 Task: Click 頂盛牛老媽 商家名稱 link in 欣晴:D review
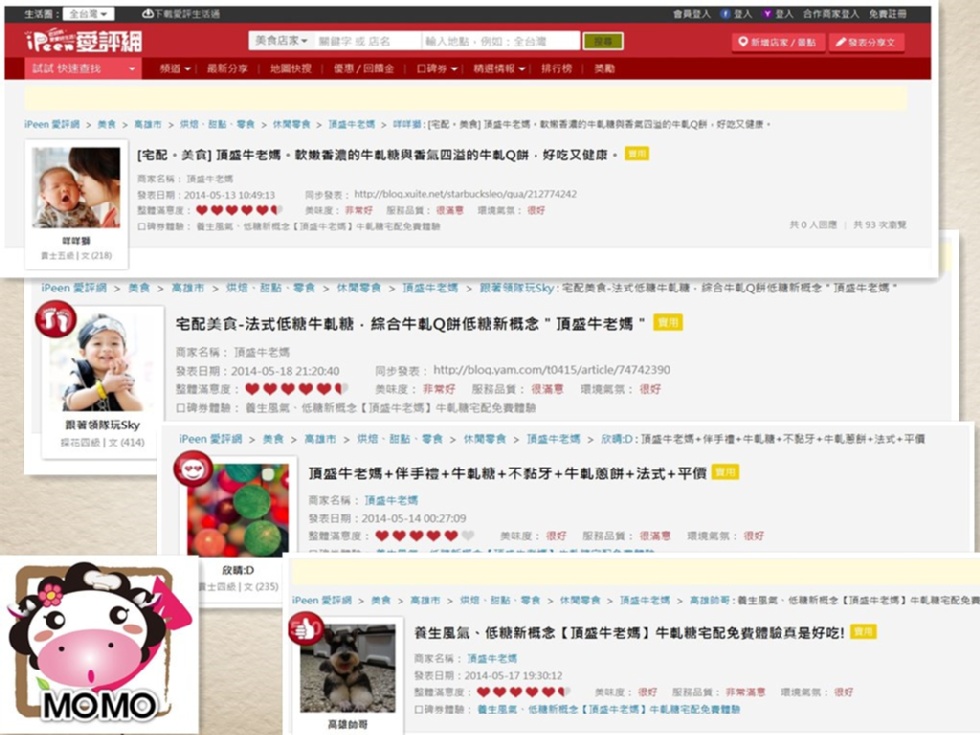(391, 500)
